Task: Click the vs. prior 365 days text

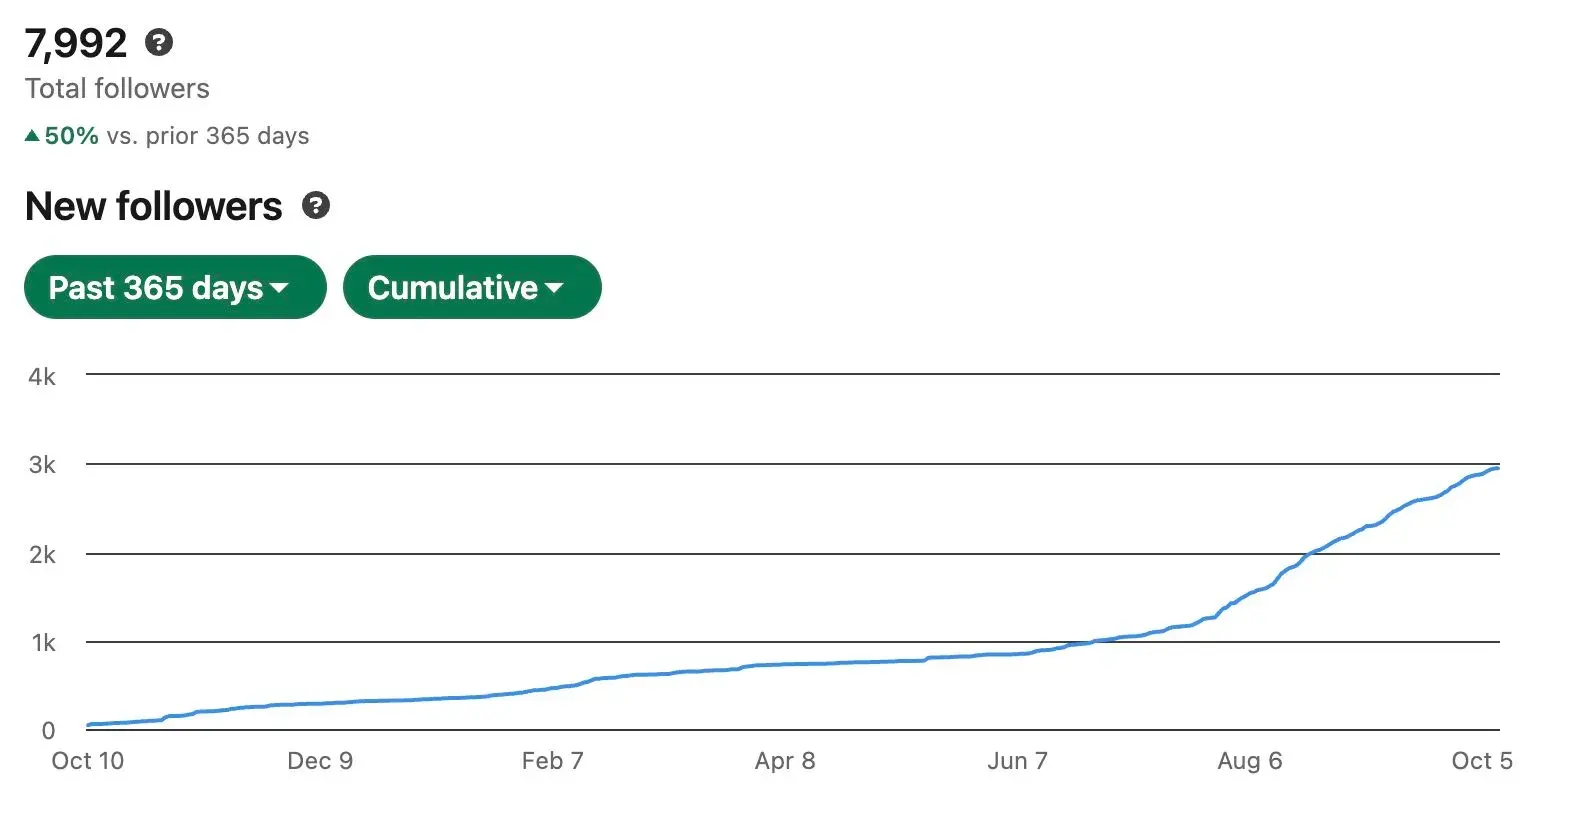Action: tap(208, 136)
